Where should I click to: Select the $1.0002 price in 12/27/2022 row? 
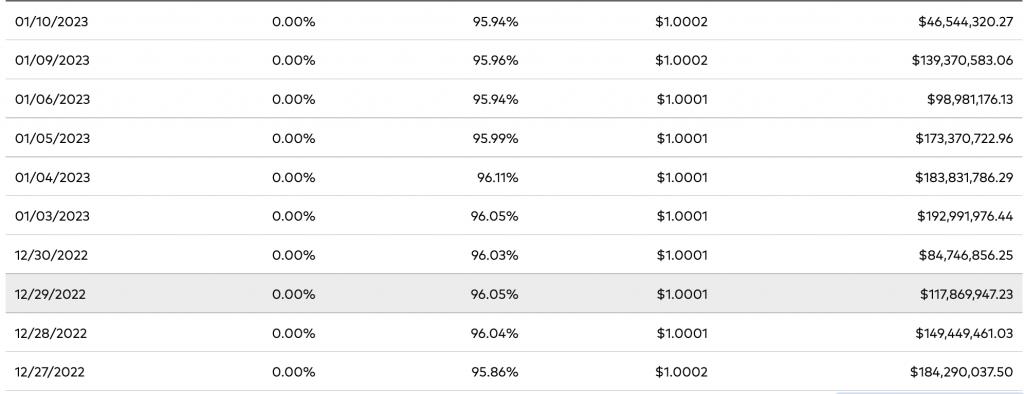click(681, 372)
